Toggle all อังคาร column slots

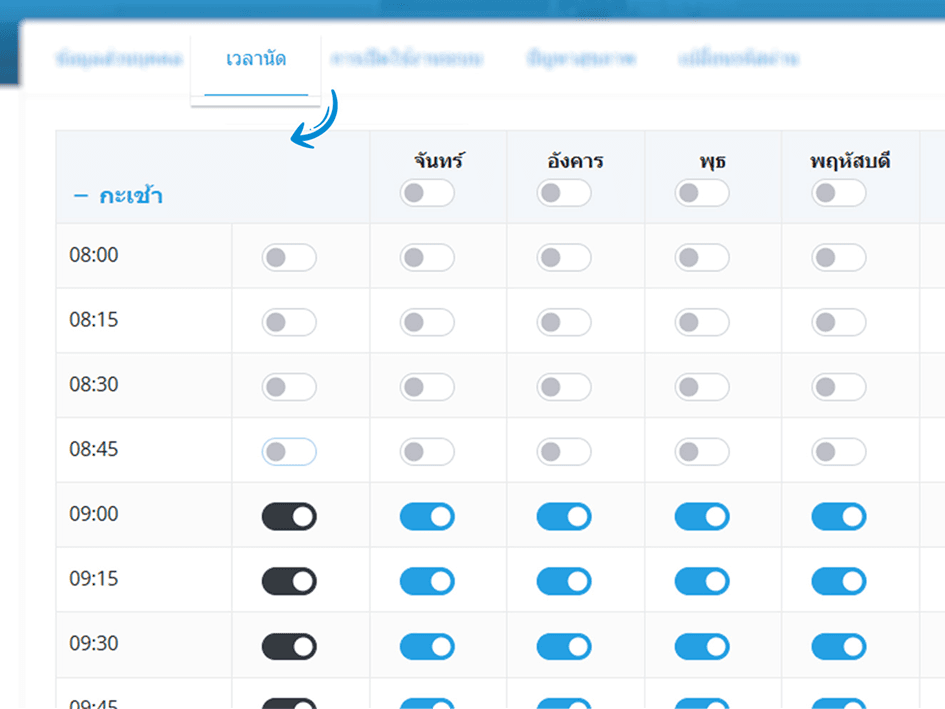point(564,193)
